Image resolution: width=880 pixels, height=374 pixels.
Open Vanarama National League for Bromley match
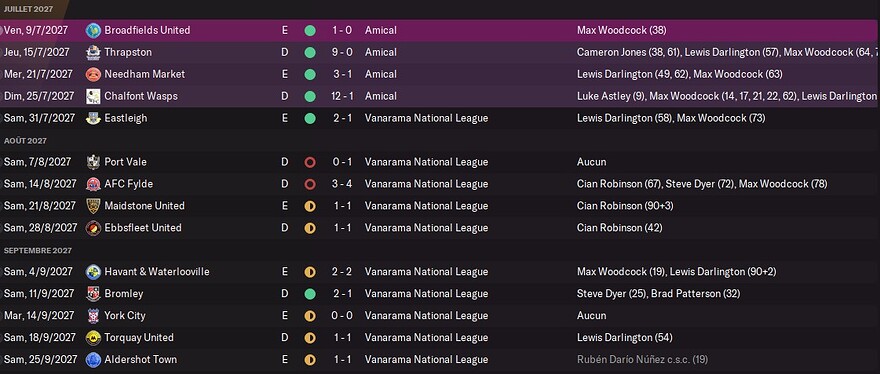point(426,293)
